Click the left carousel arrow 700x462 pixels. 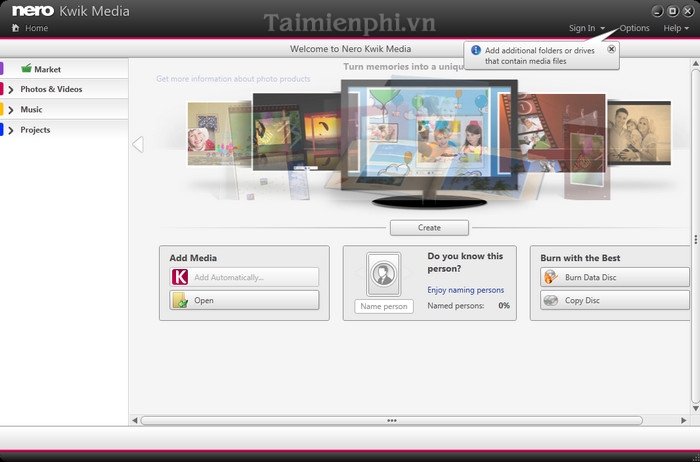click(x=138, y=145)
